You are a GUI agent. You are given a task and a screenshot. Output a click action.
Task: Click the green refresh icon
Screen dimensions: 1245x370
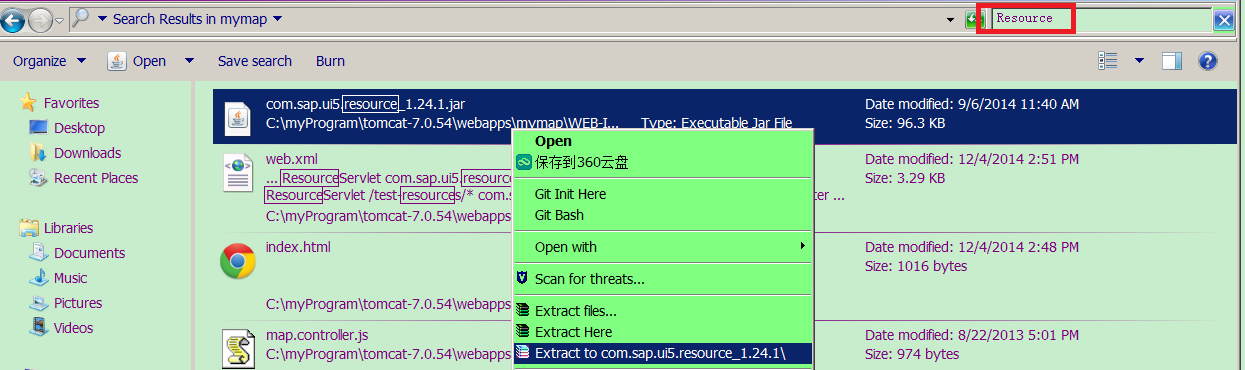pyautogui.click(x=975, y=19)
